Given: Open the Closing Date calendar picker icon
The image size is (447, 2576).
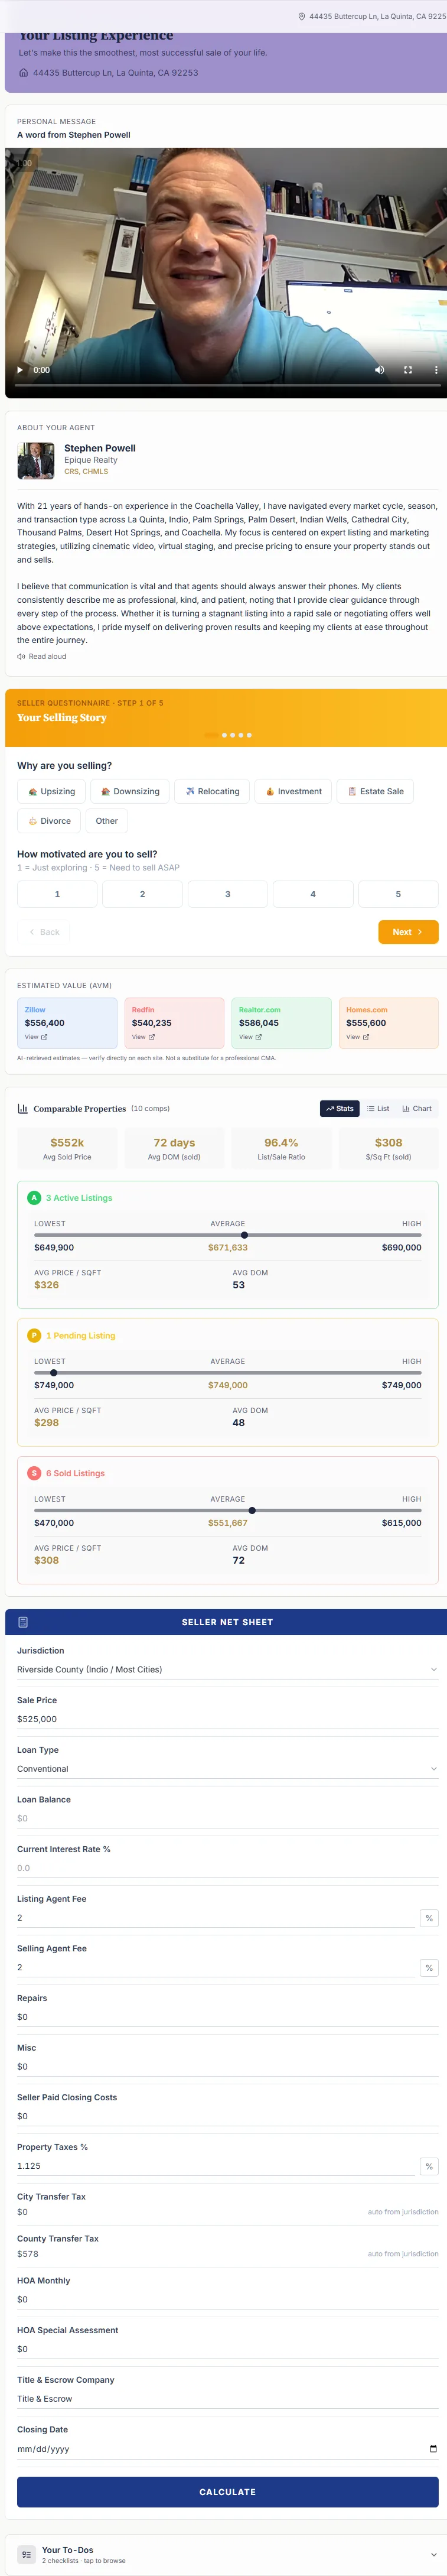Looking at the screenshot, I should pyautogui.click(x=433, y=2449).
